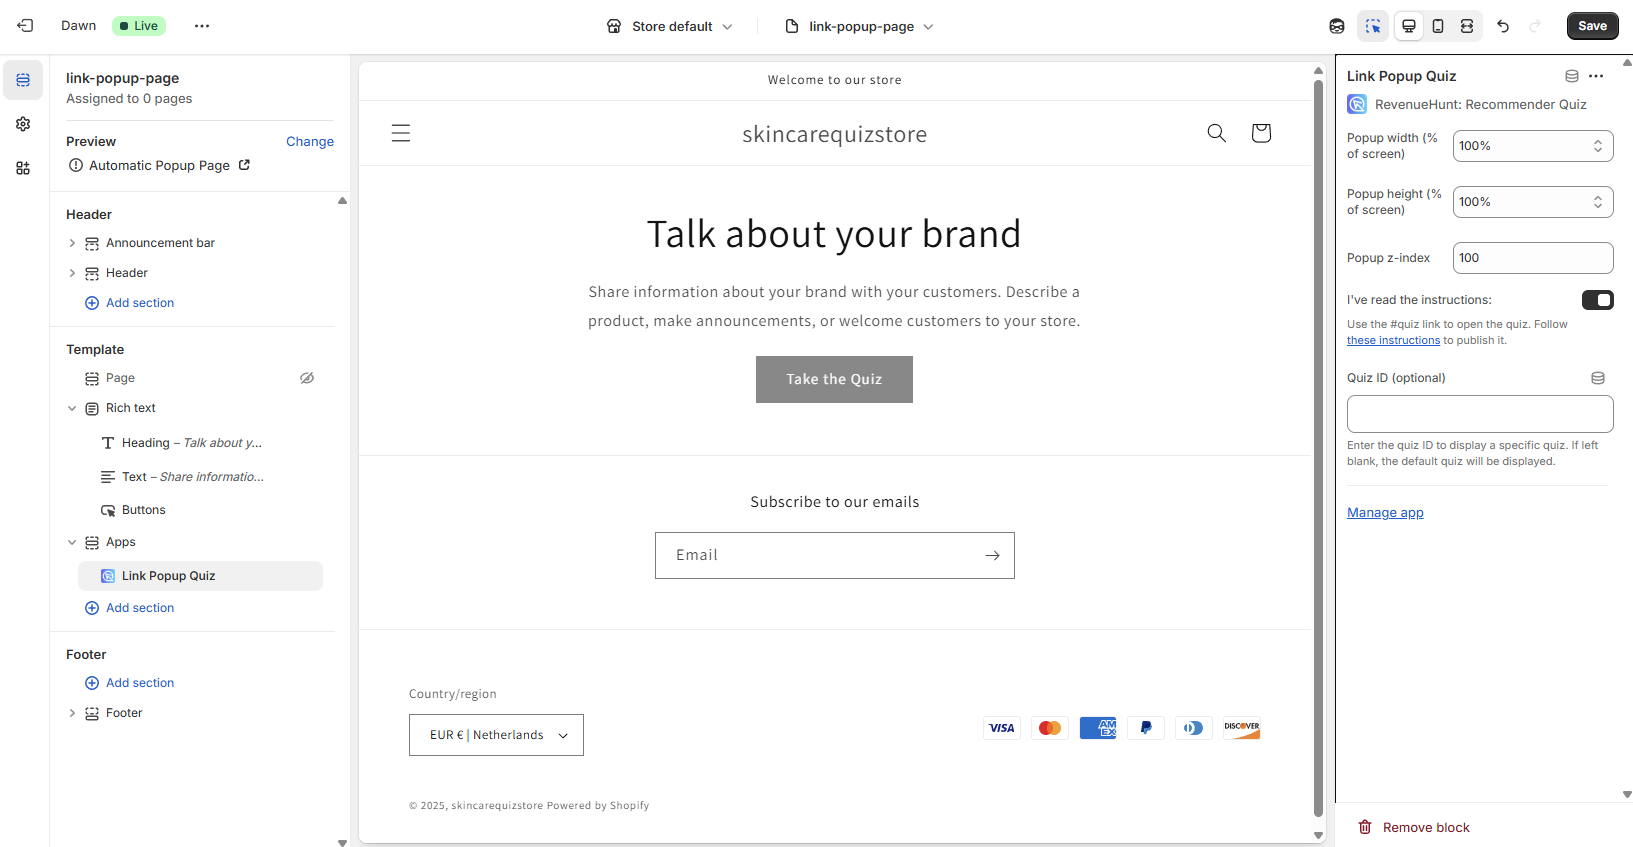This screenshot has height=847, width=1633.
Task: Open the app embeds sidebar icon
Action: point(23,168)
